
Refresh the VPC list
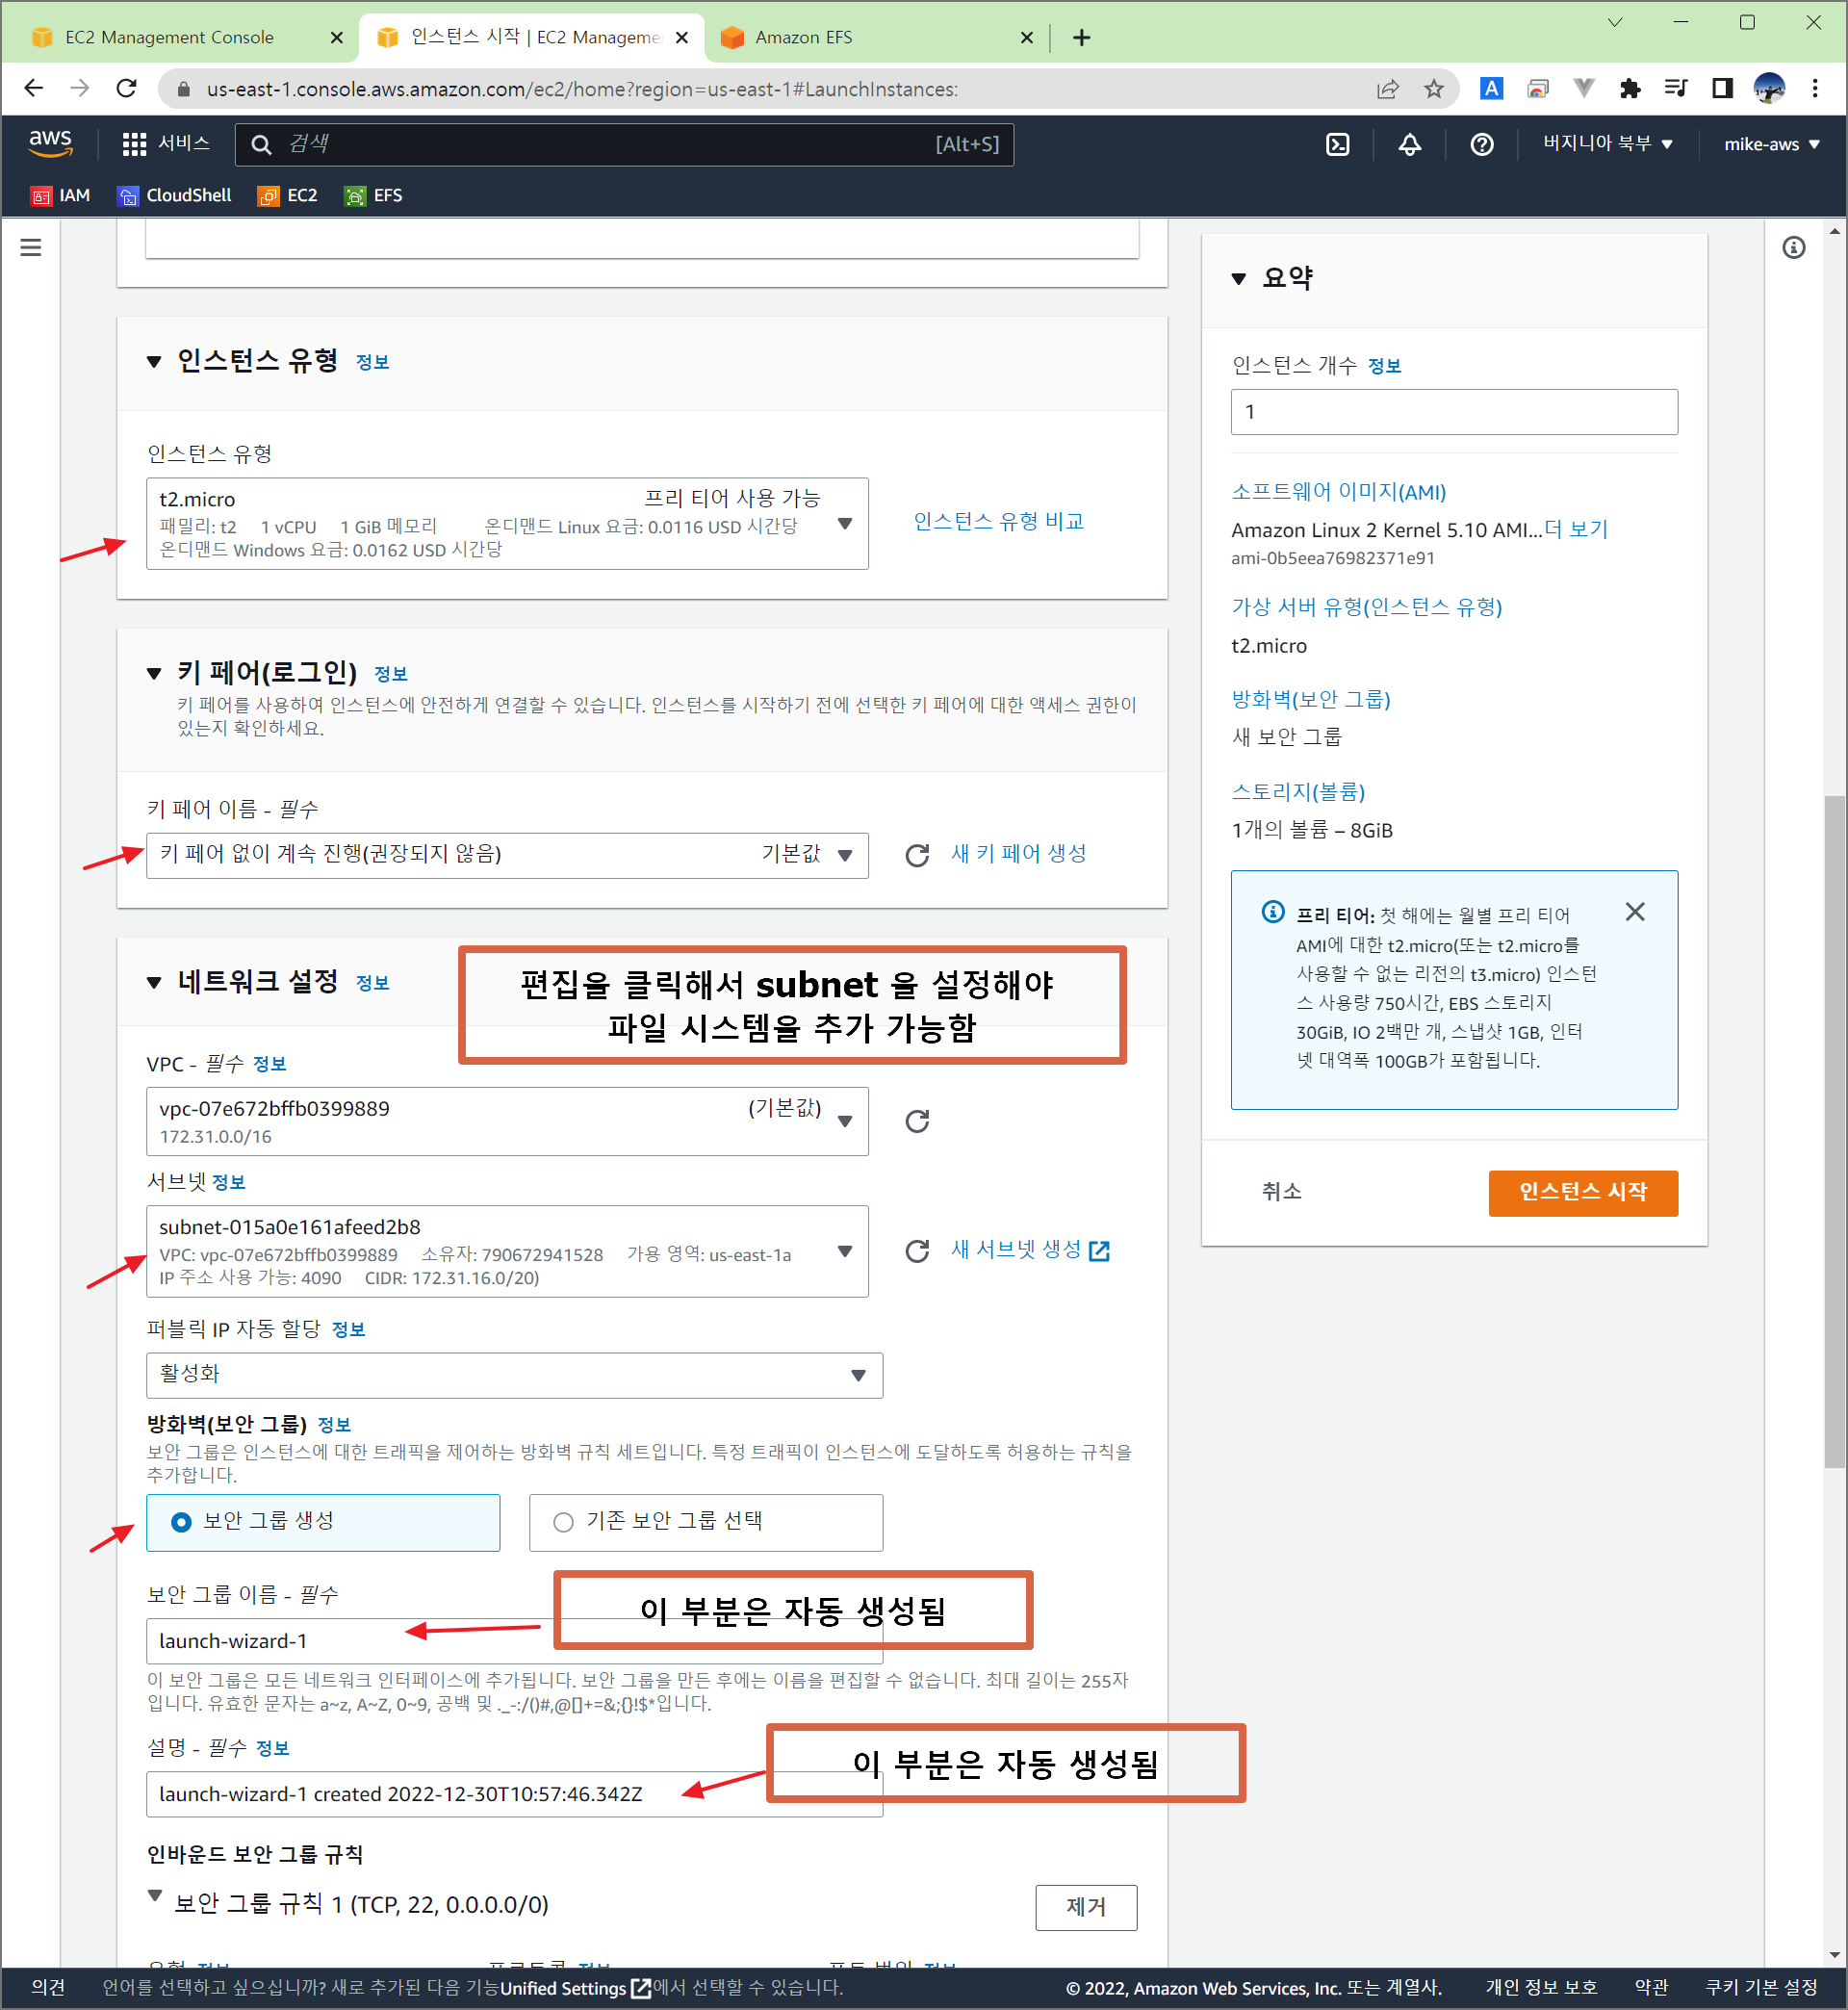coord(916,1121)
